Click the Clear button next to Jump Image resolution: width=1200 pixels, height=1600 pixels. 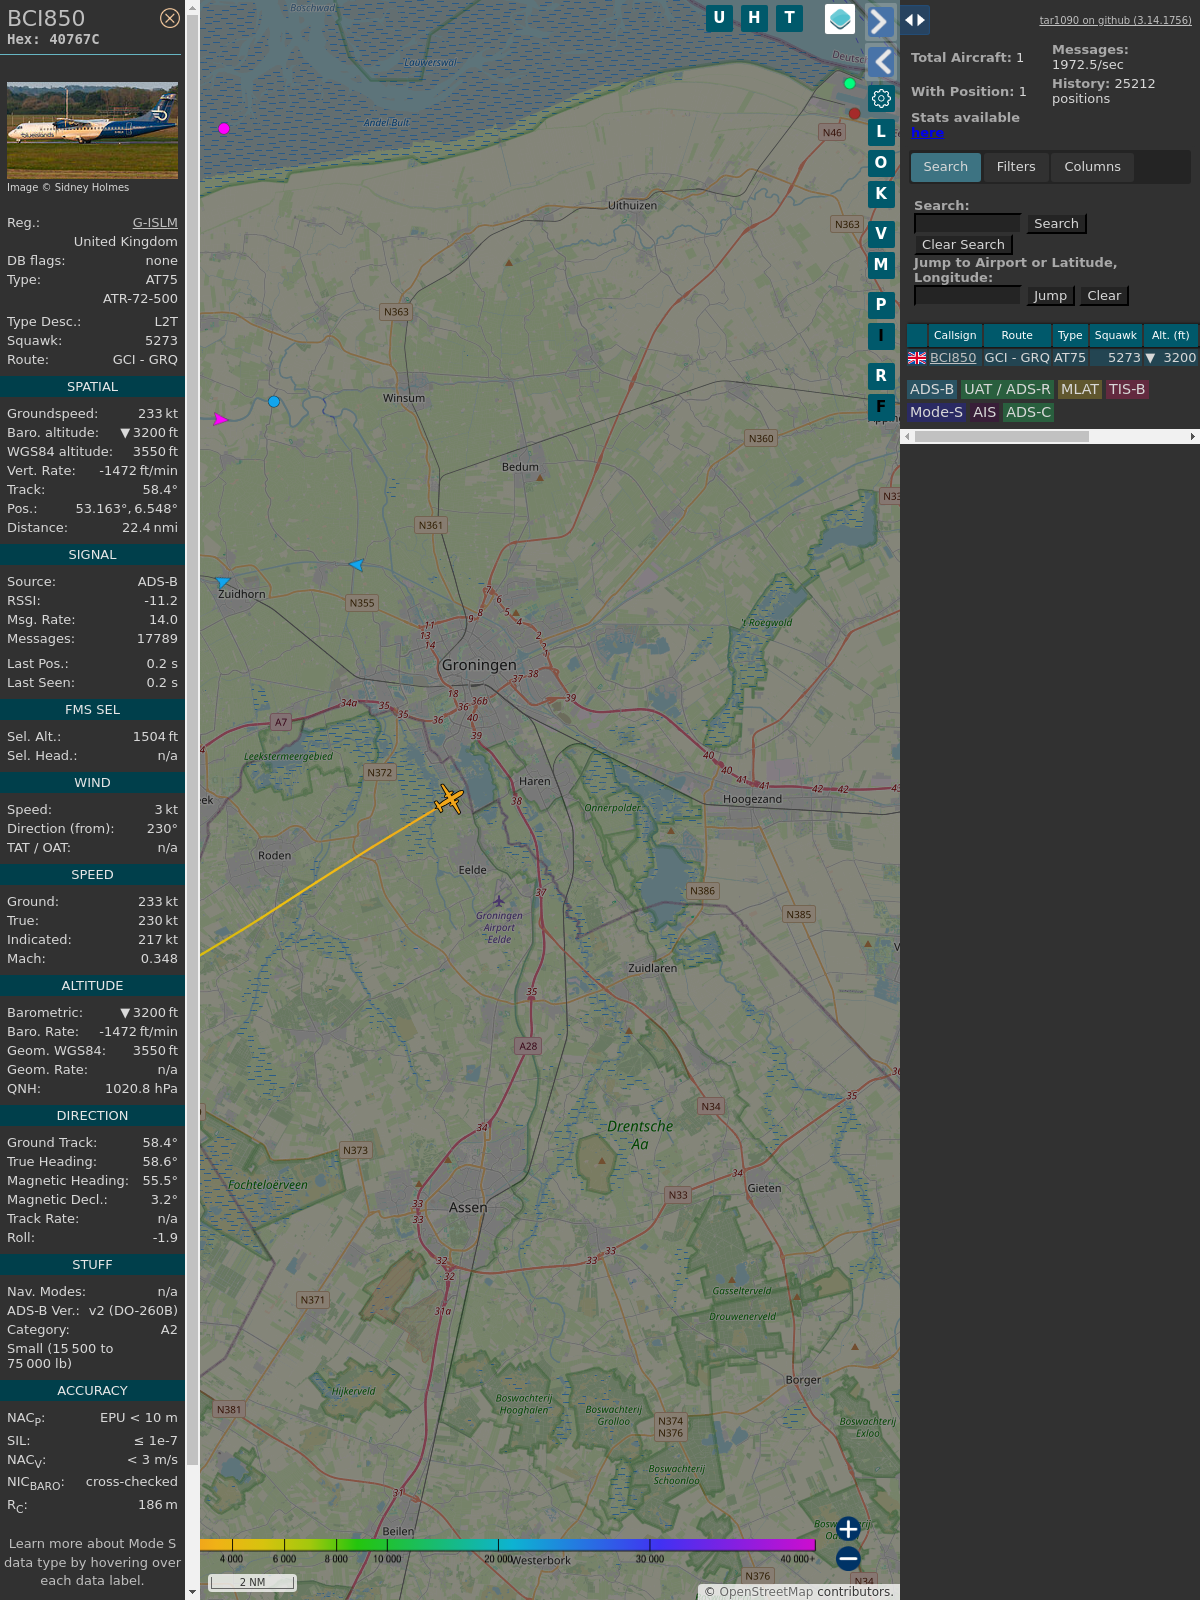[1104, 296]
